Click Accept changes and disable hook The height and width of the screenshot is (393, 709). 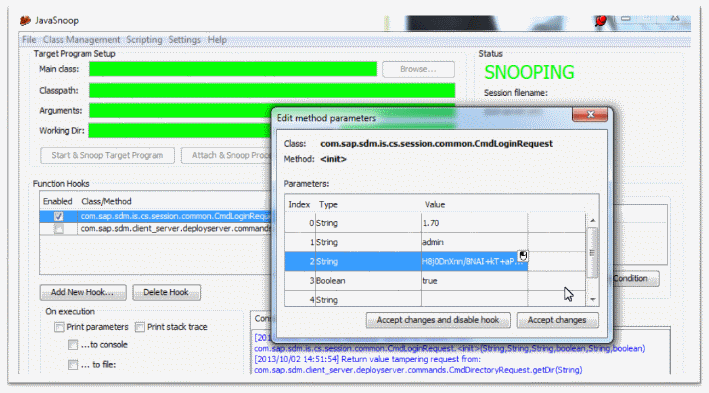click(x=438, y=320)
